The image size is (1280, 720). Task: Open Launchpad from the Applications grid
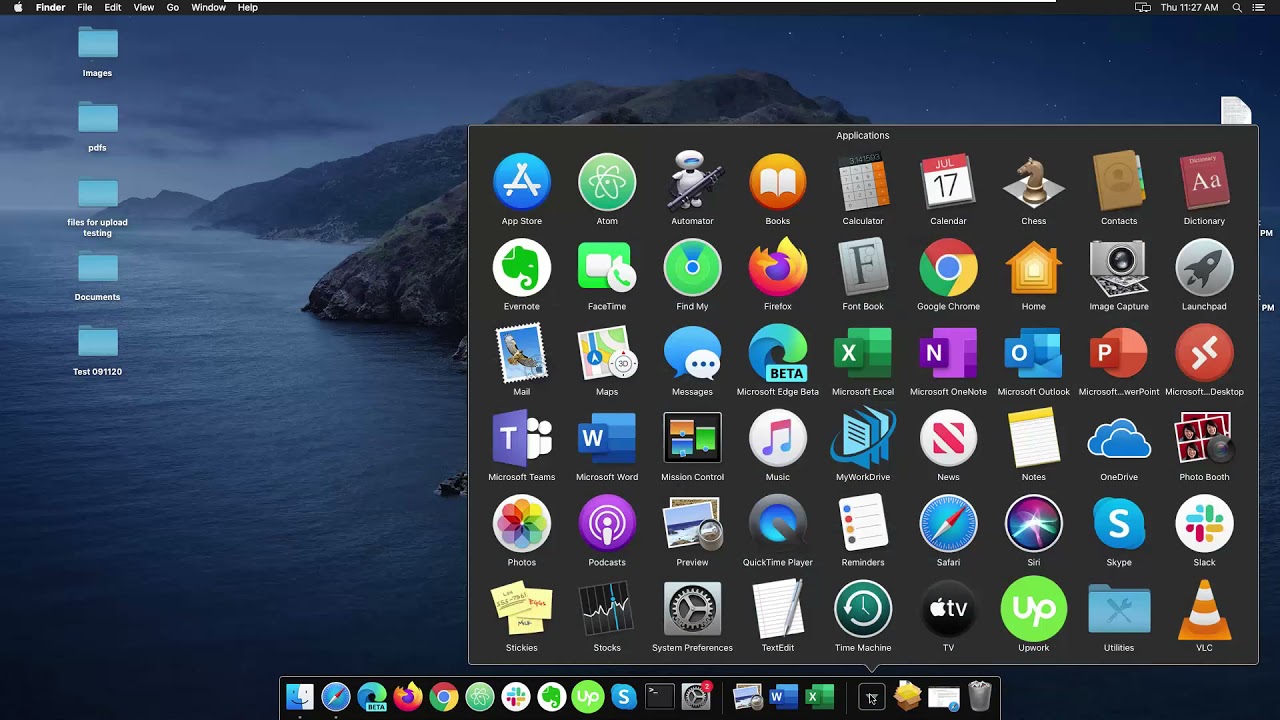pos(1204,268)
